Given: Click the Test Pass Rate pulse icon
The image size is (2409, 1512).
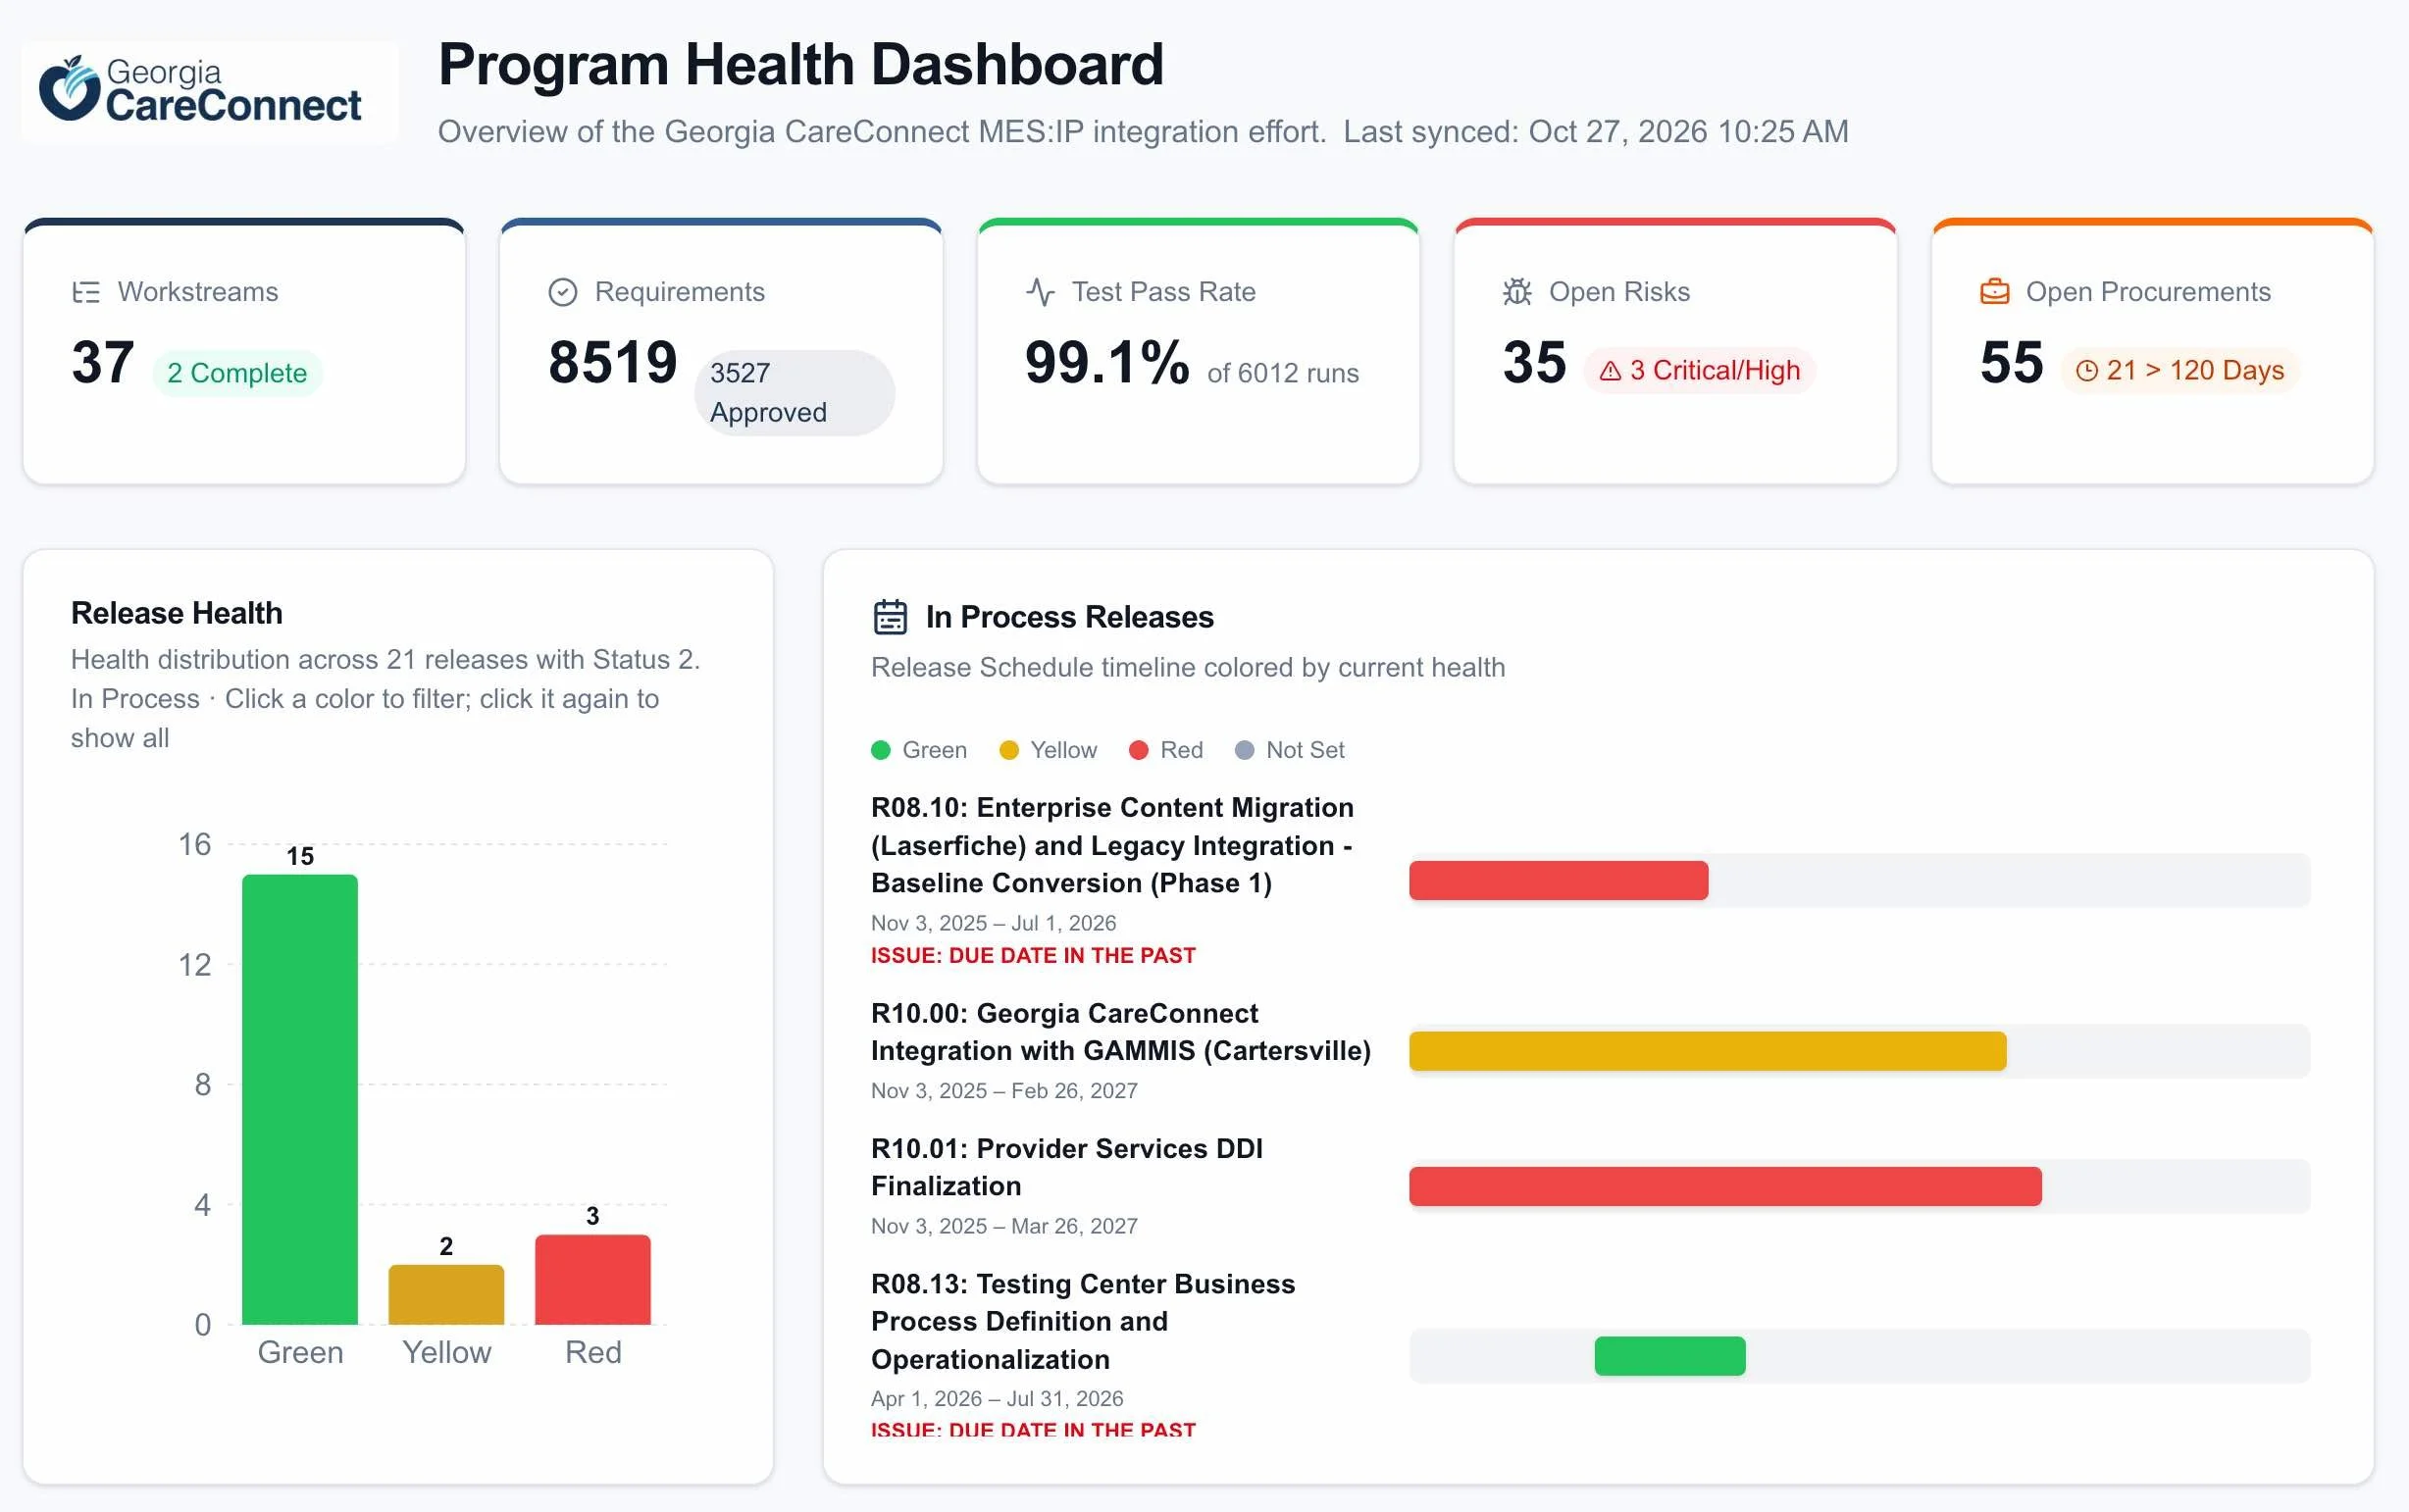Looking at the screenshot, I should pyautogui.click(x=1040, y=292).
